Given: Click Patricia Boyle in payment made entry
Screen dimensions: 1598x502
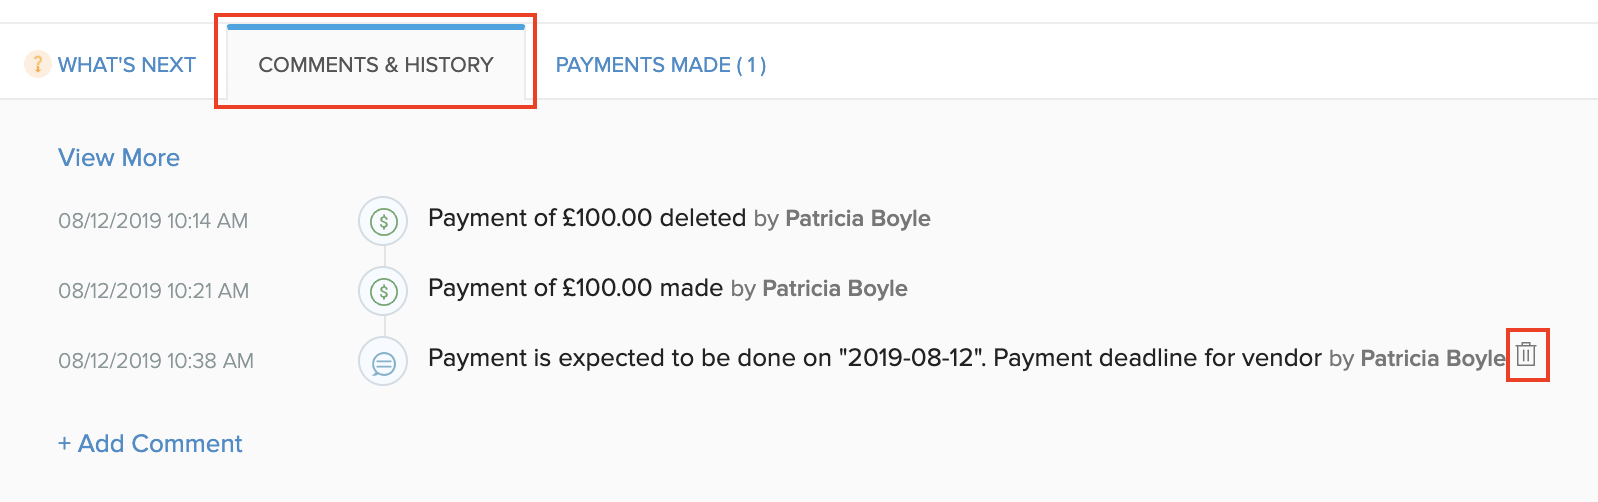Looking at the screenshot, I should pos(834,289).
